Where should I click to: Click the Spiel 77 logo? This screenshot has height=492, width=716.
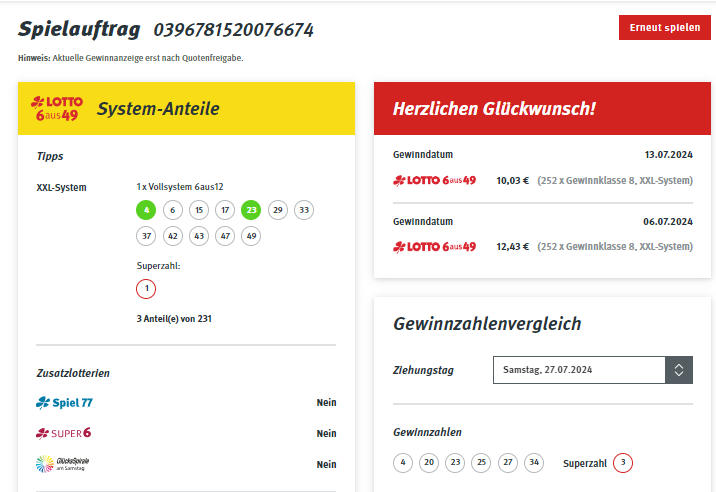(x=64, y=402)
